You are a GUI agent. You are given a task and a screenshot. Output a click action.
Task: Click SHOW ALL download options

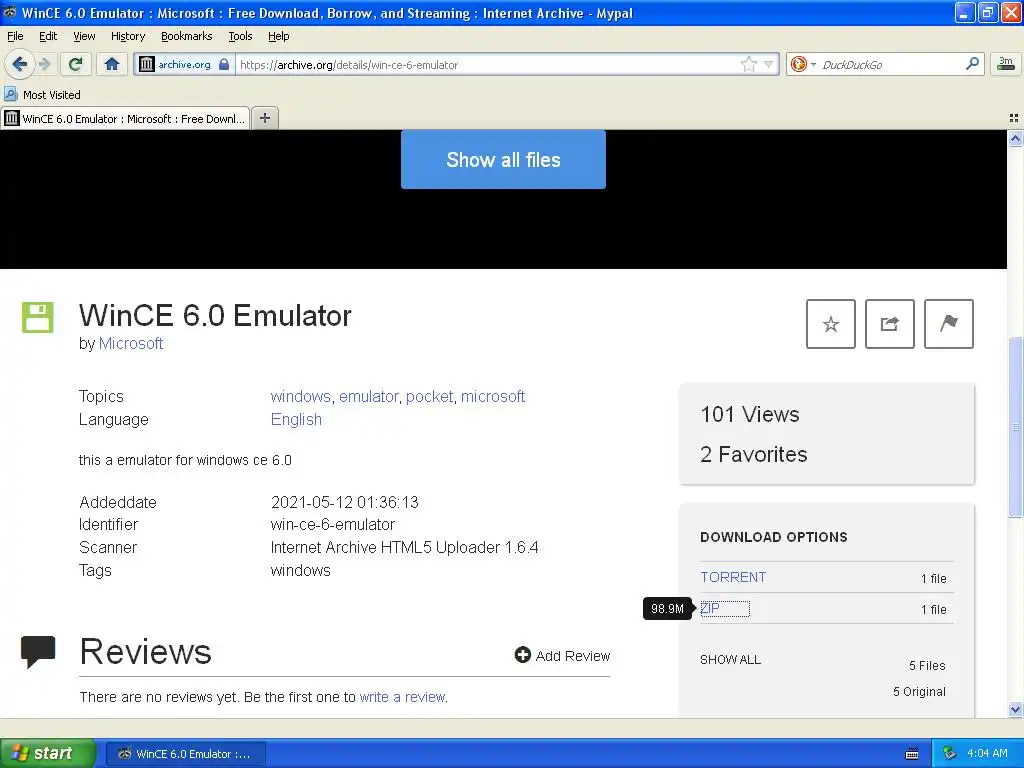[x=730, y=660]
